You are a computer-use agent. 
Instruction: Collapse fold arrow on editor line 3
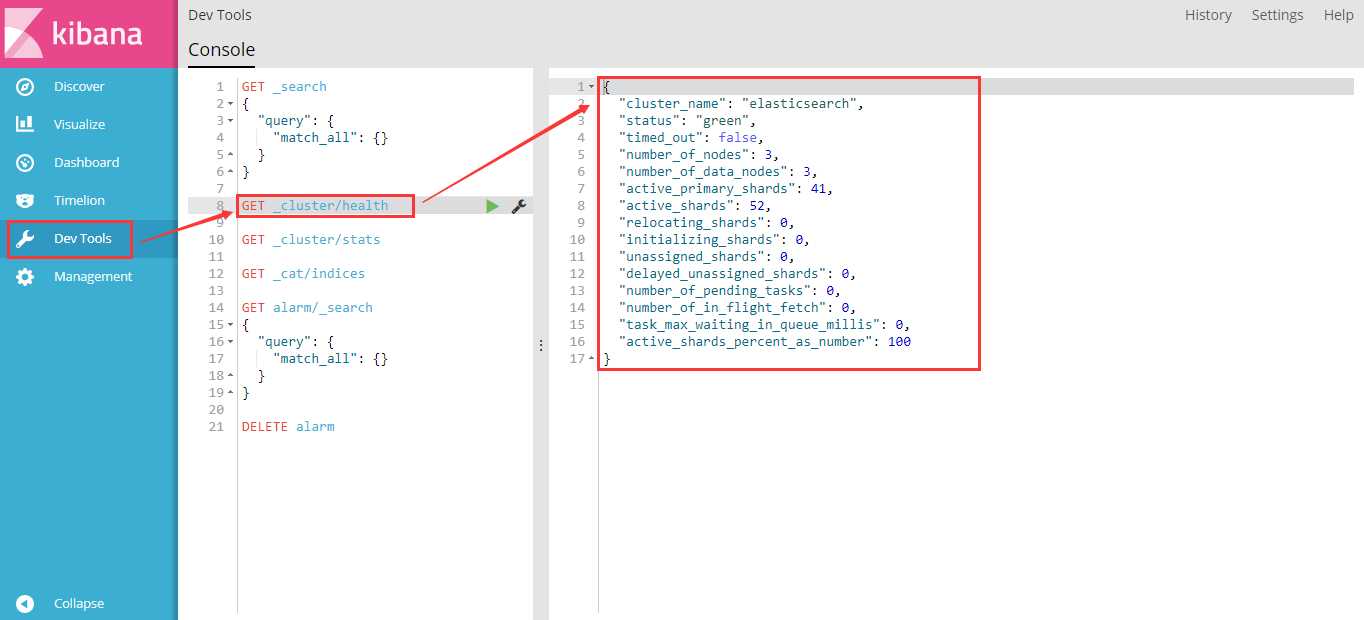click(231, 121)
